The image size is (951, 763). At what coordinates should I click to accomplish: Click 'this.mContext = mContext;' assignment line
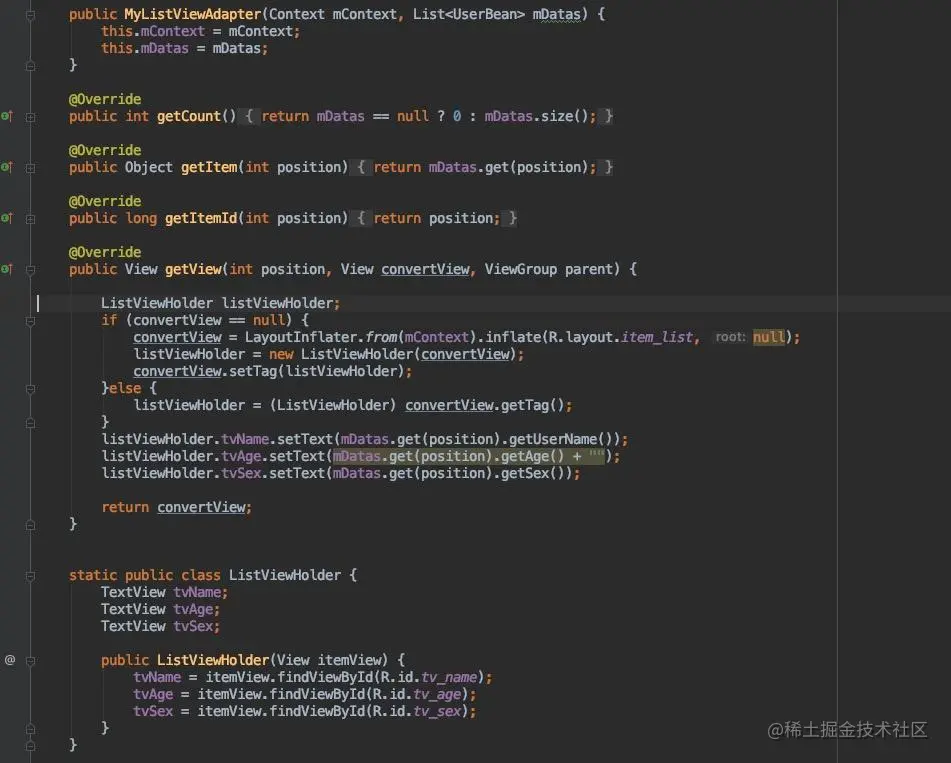[x=200, y=31]
